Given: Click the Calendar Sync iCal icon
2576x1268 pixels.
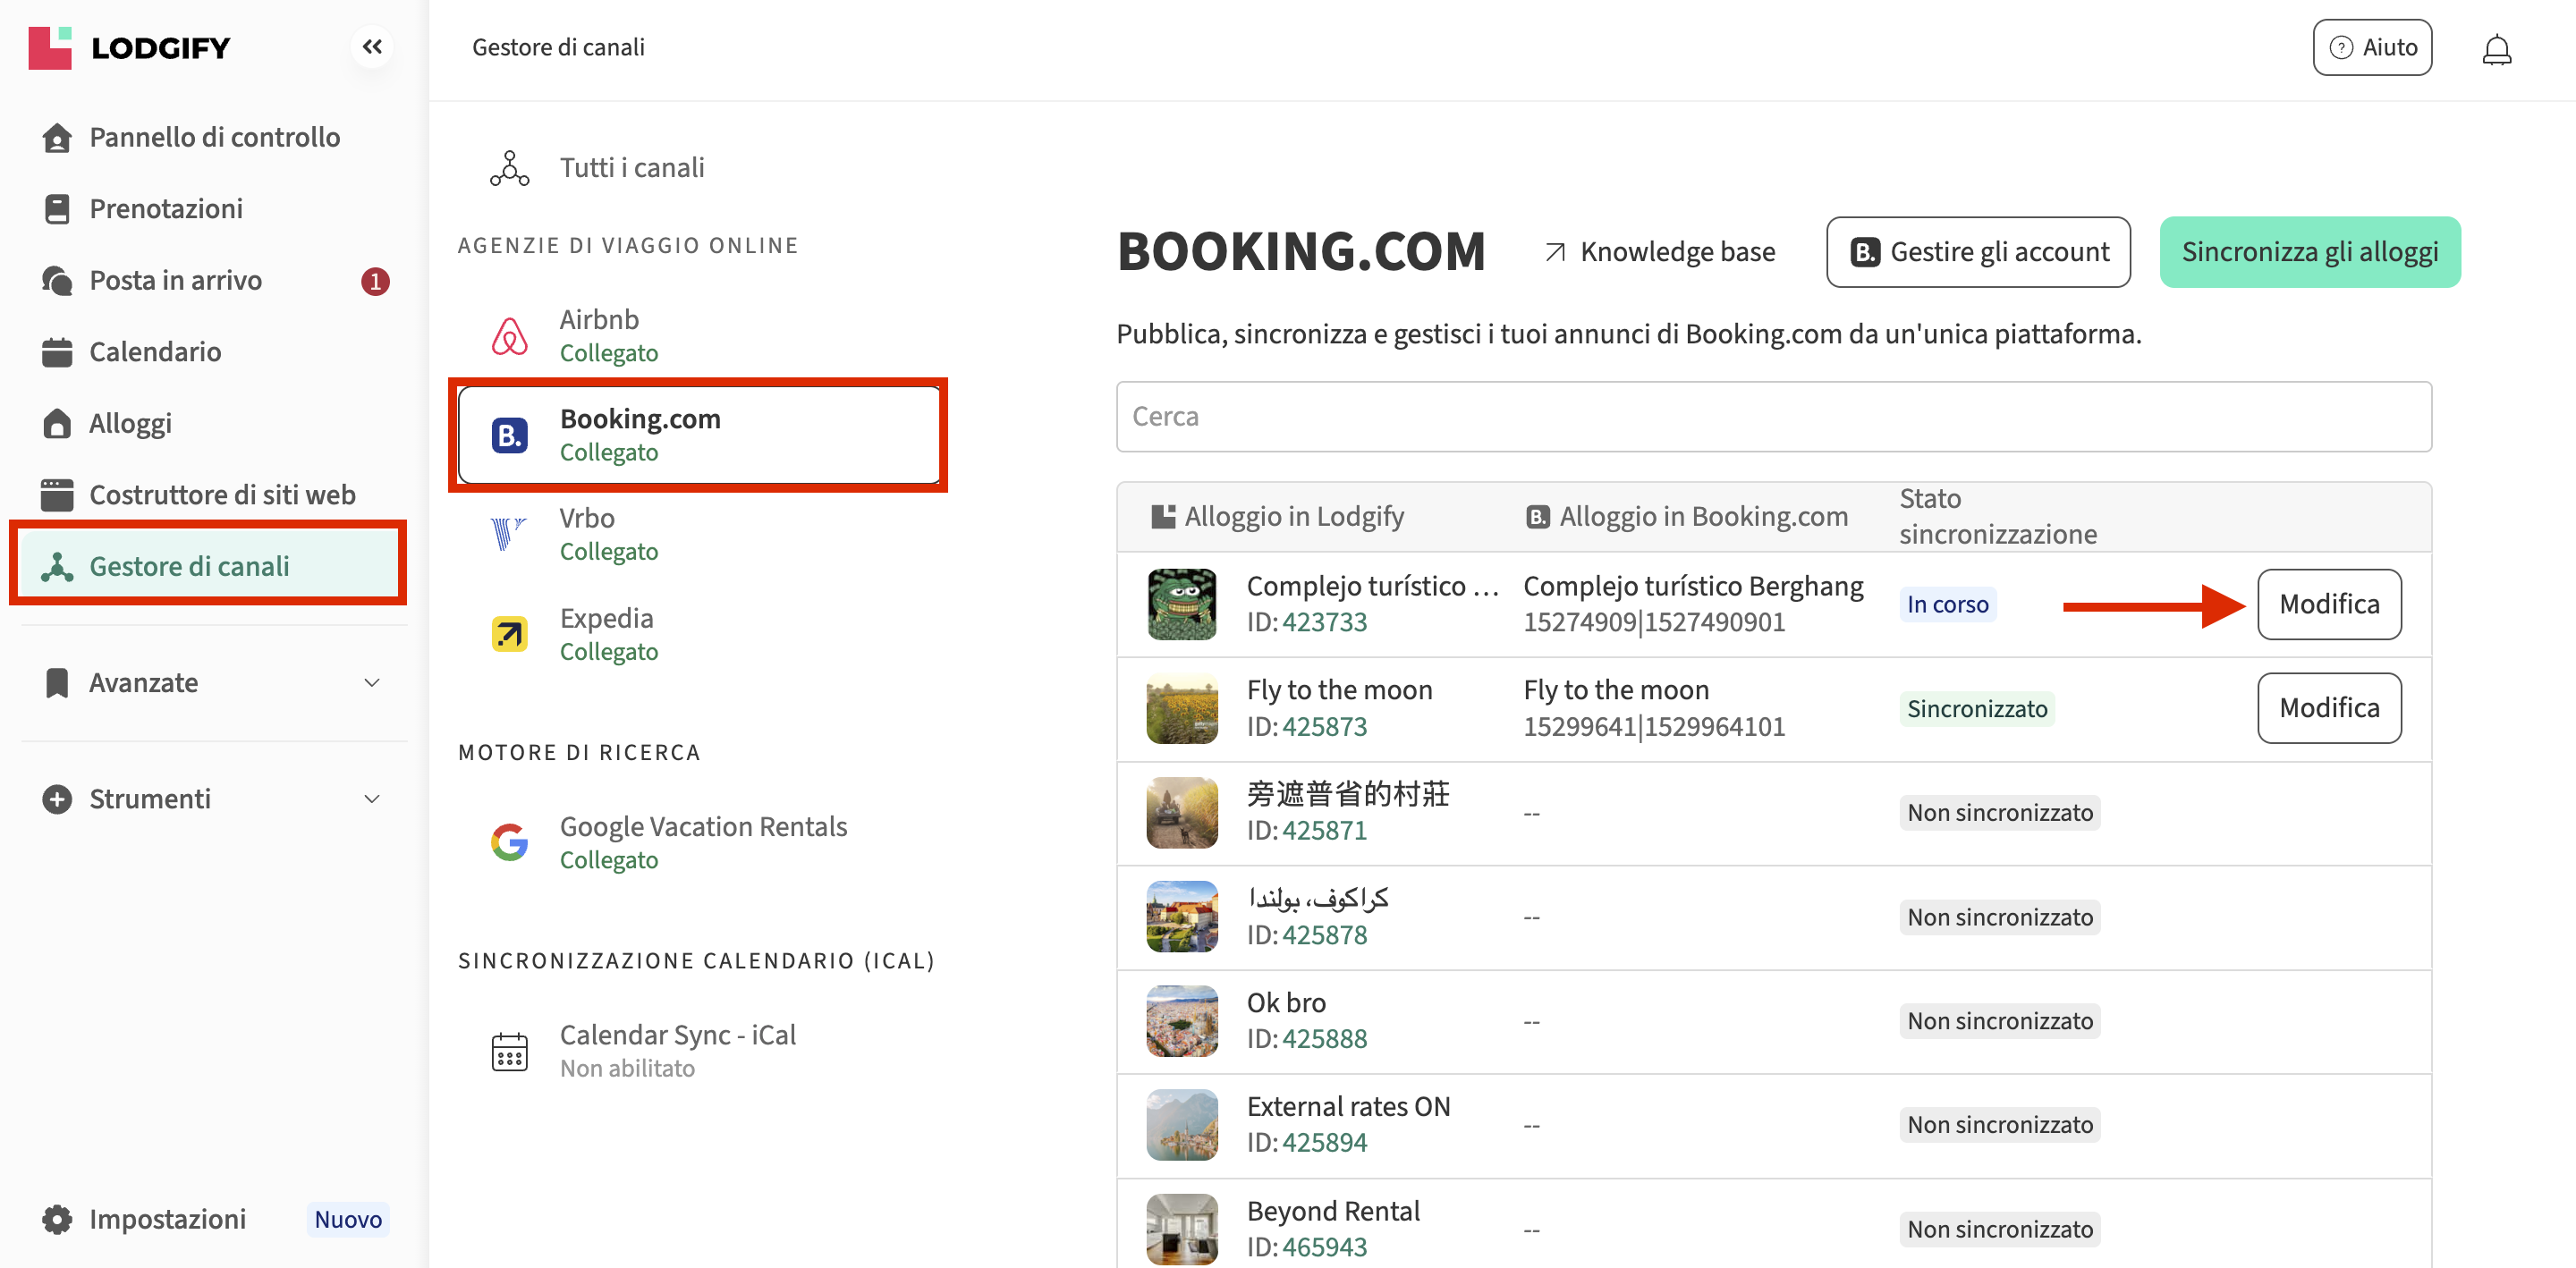Looking at the screenshot, I should [x=509, y=1051].
